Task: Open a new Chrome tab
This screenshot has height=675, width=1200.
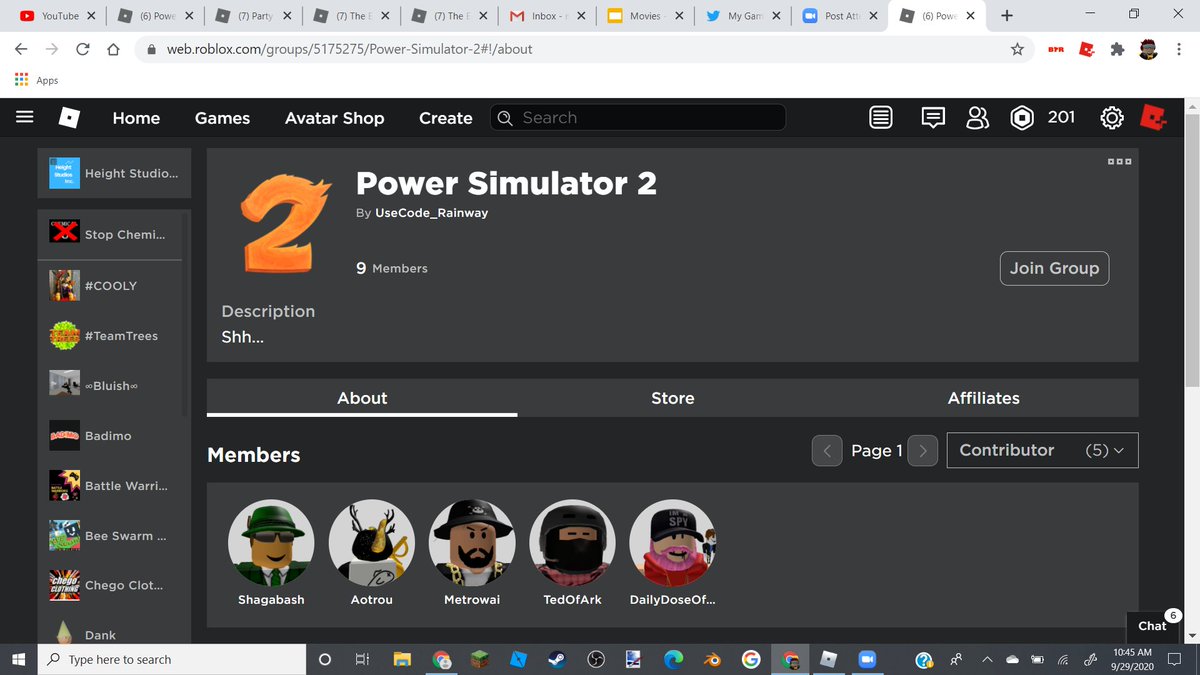Action: point(1006,16)
